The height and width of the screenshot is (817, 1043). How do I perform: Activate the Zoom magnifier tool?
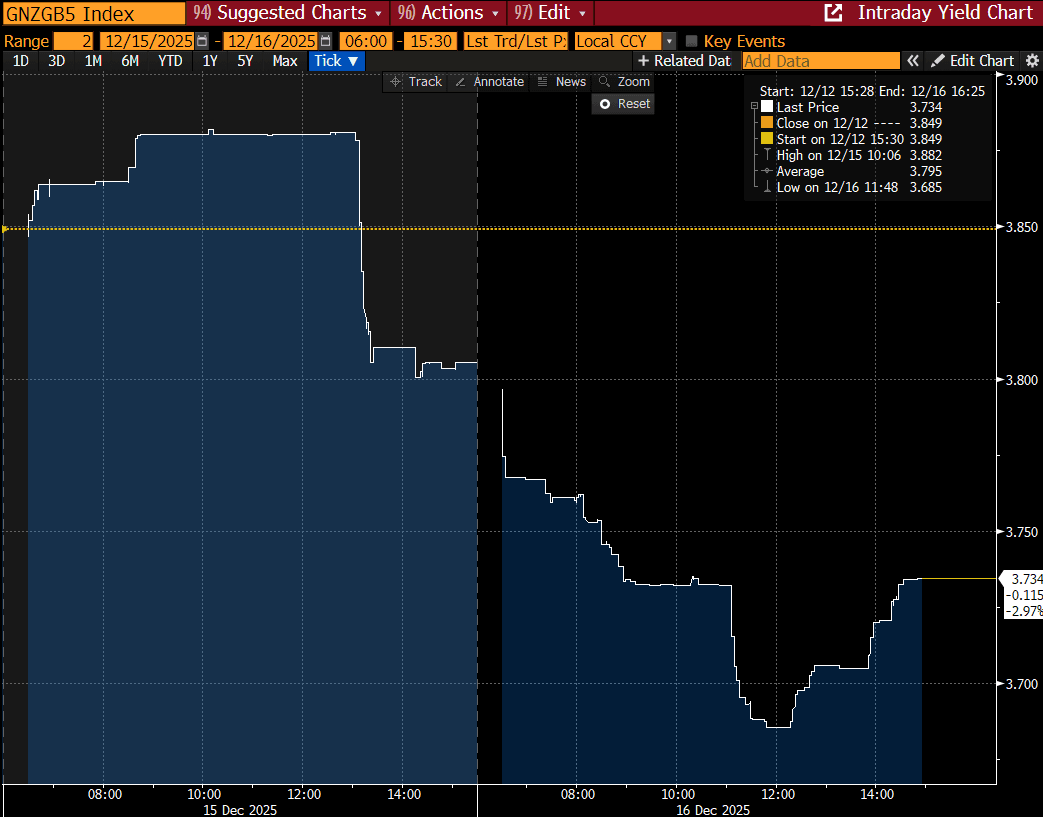click(x=624, y=82)
